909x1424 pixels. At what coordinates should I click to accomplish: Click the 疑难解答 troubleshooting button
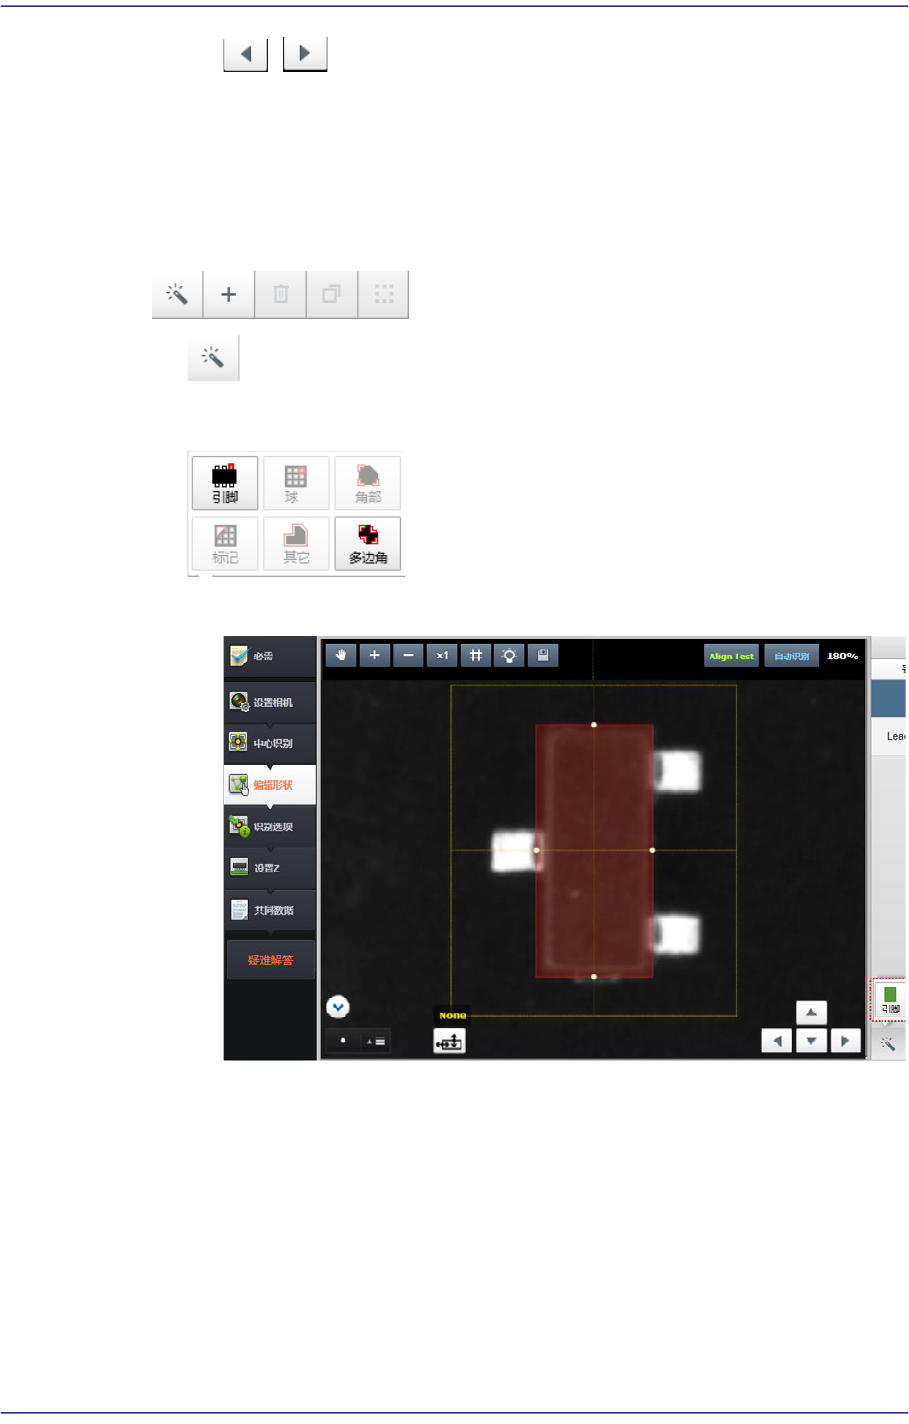(271, 960)
